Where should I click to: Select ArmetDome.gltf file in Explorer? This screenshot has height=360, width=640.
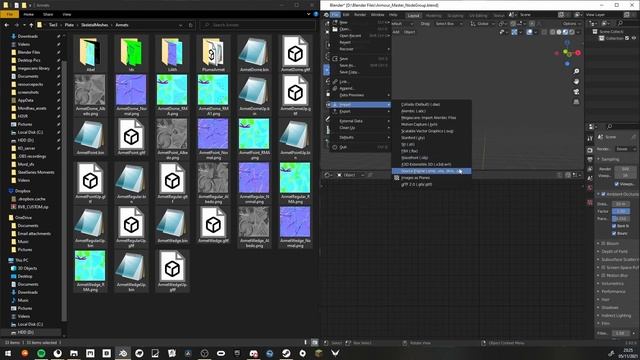tap(295, 54)
